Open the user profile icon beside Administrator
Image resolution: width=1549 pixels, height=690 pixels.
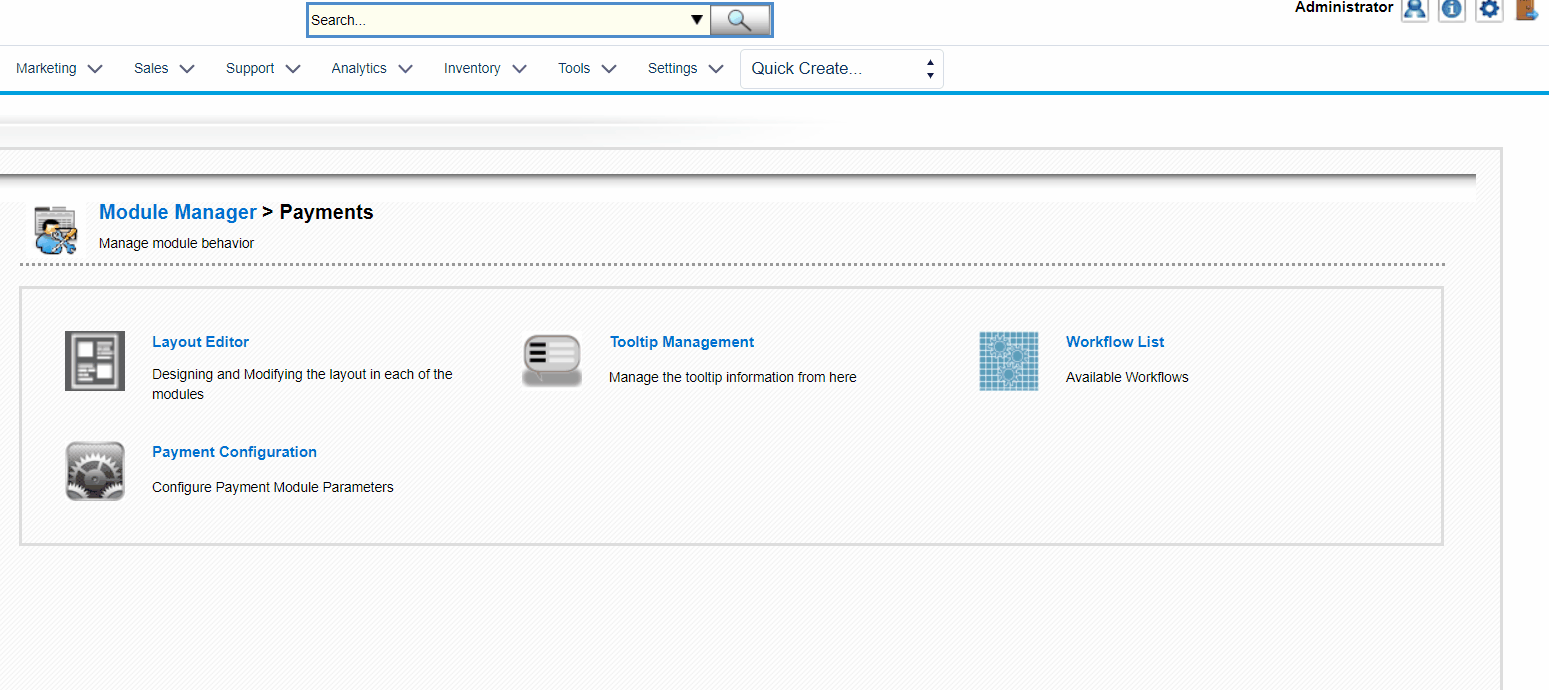pyautogui.click(x=1414, y=9)
